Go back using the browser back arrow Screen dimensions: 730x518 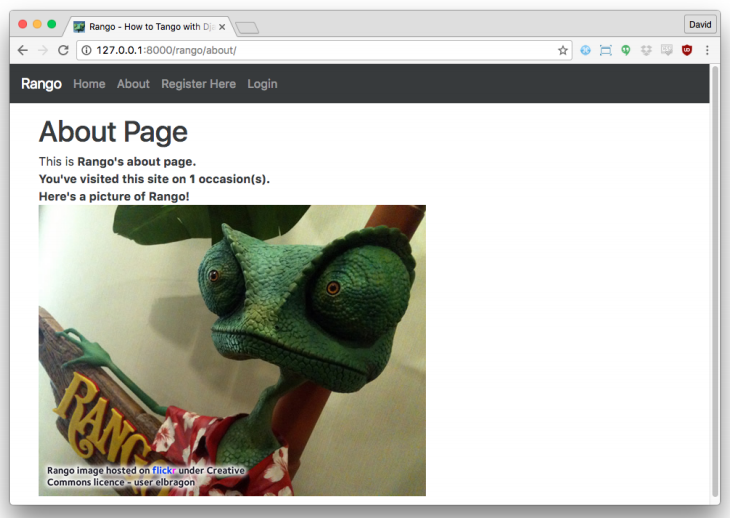pyautogui.click(x=22, y=50)
